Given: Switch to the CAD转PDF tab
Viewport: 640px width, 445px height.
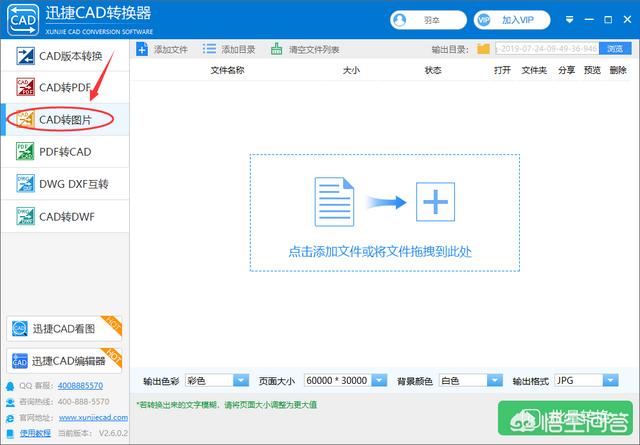Looking at the screenshot, I should click(64, 88).
